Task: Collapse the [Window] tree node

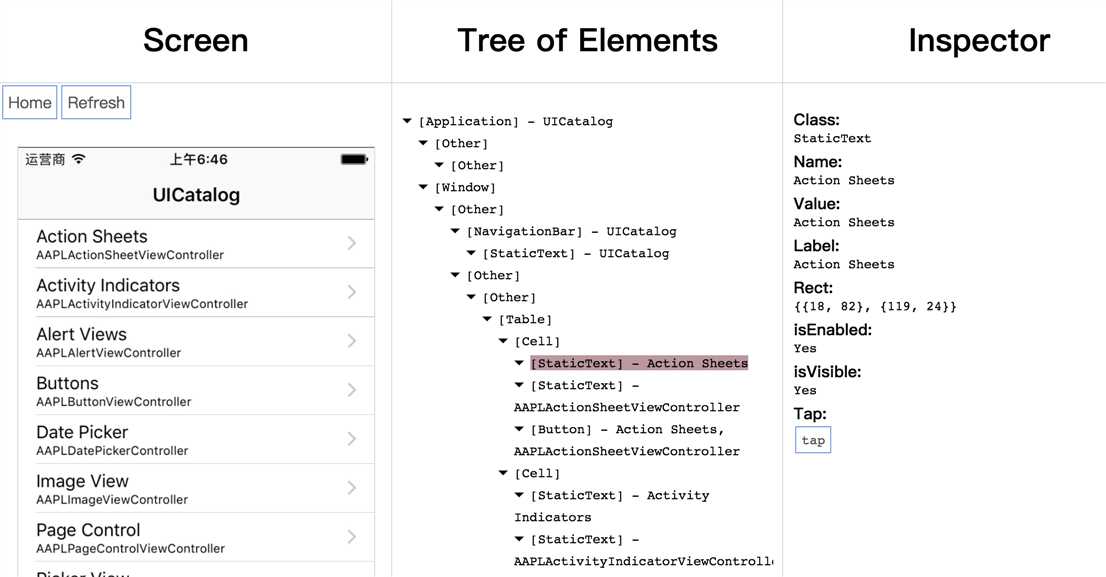Action: tap(423, 187)
